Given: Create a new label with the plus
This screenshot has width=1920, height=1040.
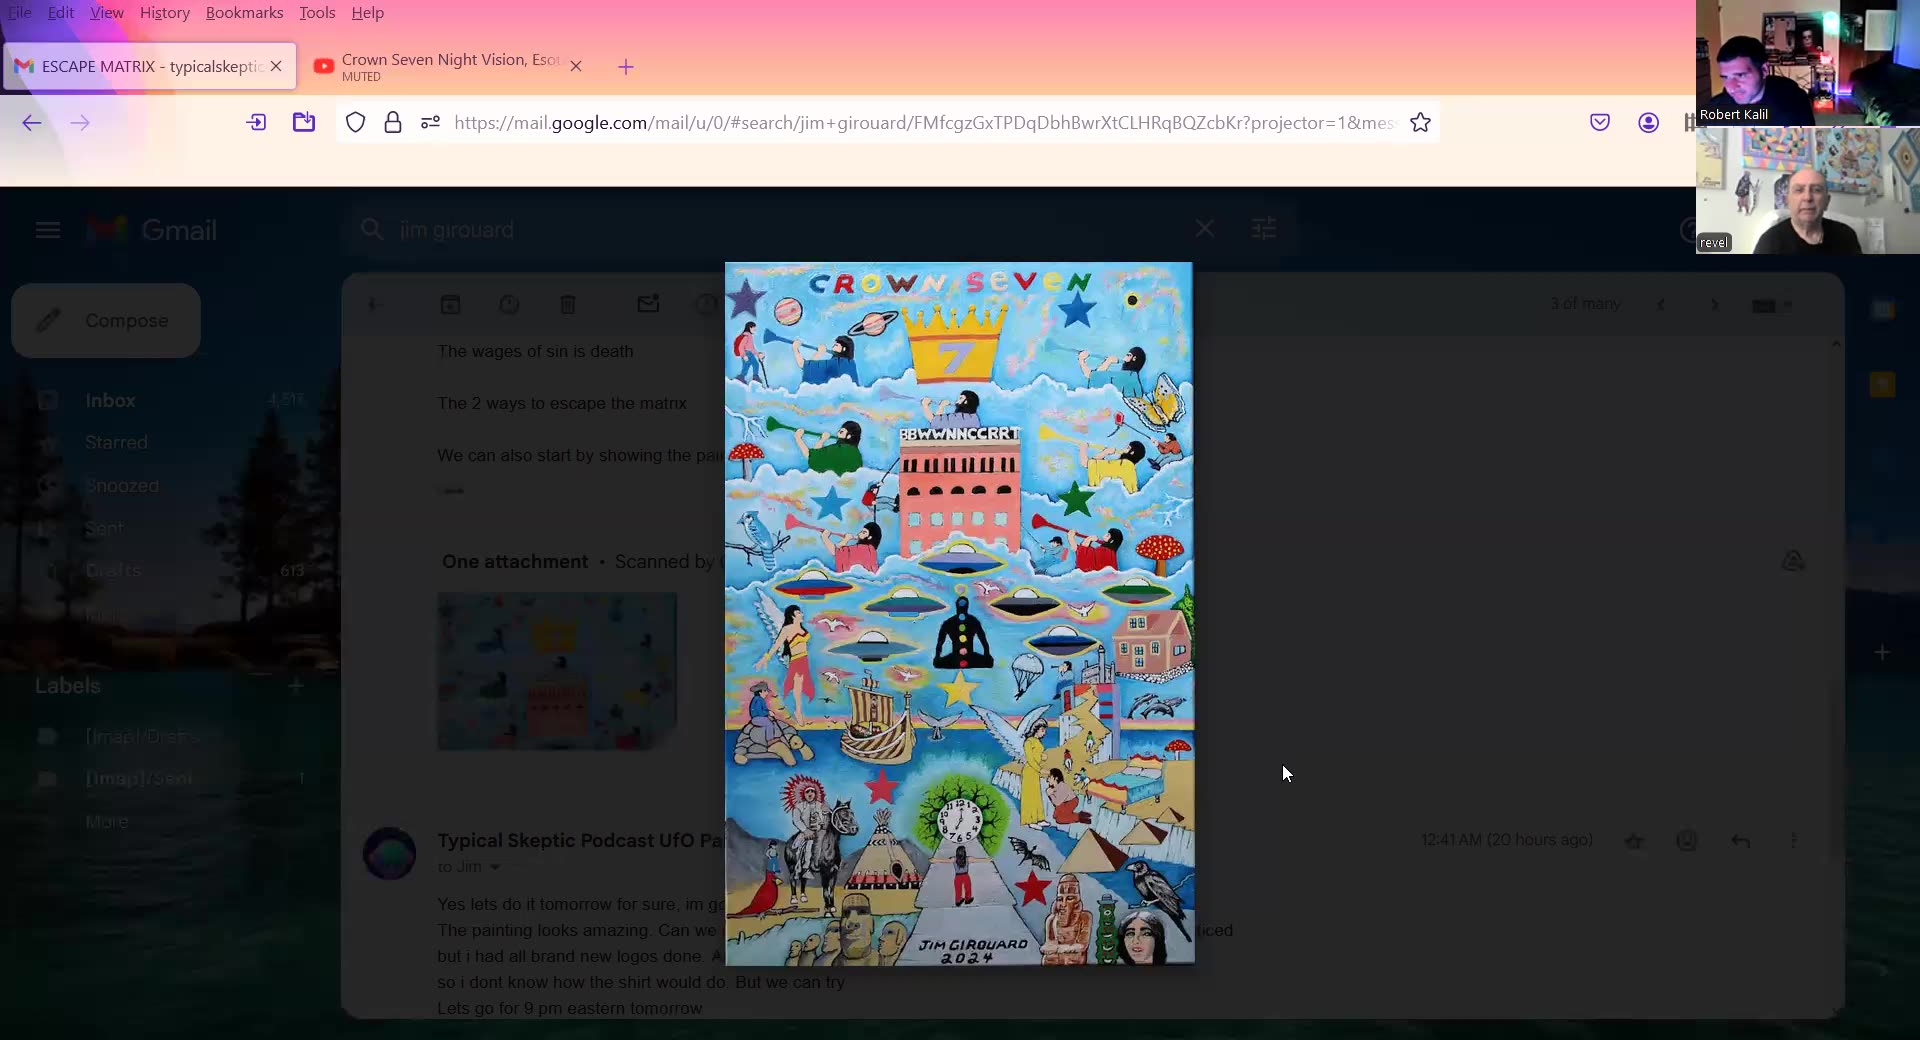Looking at the screenshot, I should pyautogui.click(x=296, y=686).
